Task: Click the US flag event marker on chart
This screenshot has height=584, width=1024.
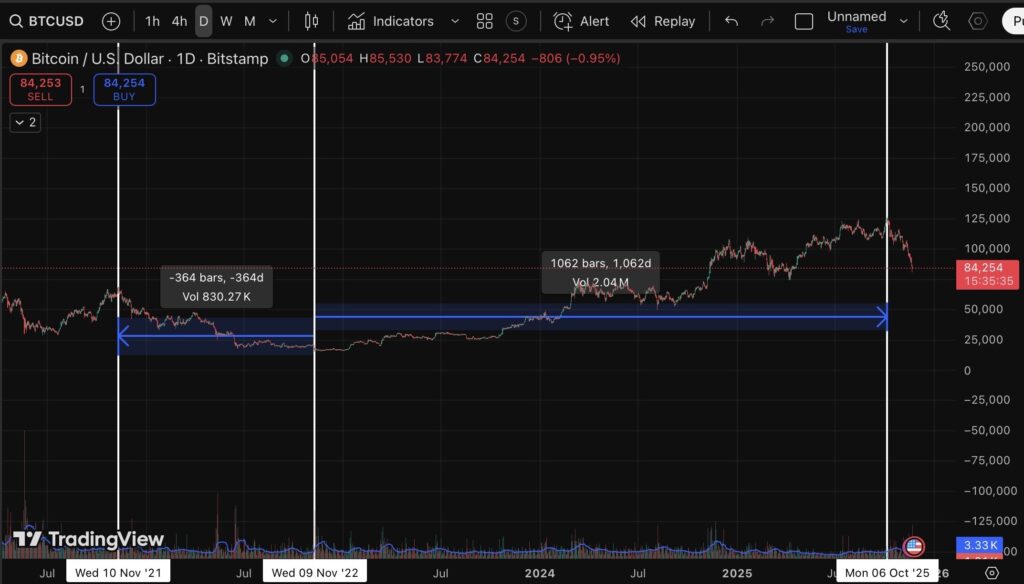Action: point(915,547)
